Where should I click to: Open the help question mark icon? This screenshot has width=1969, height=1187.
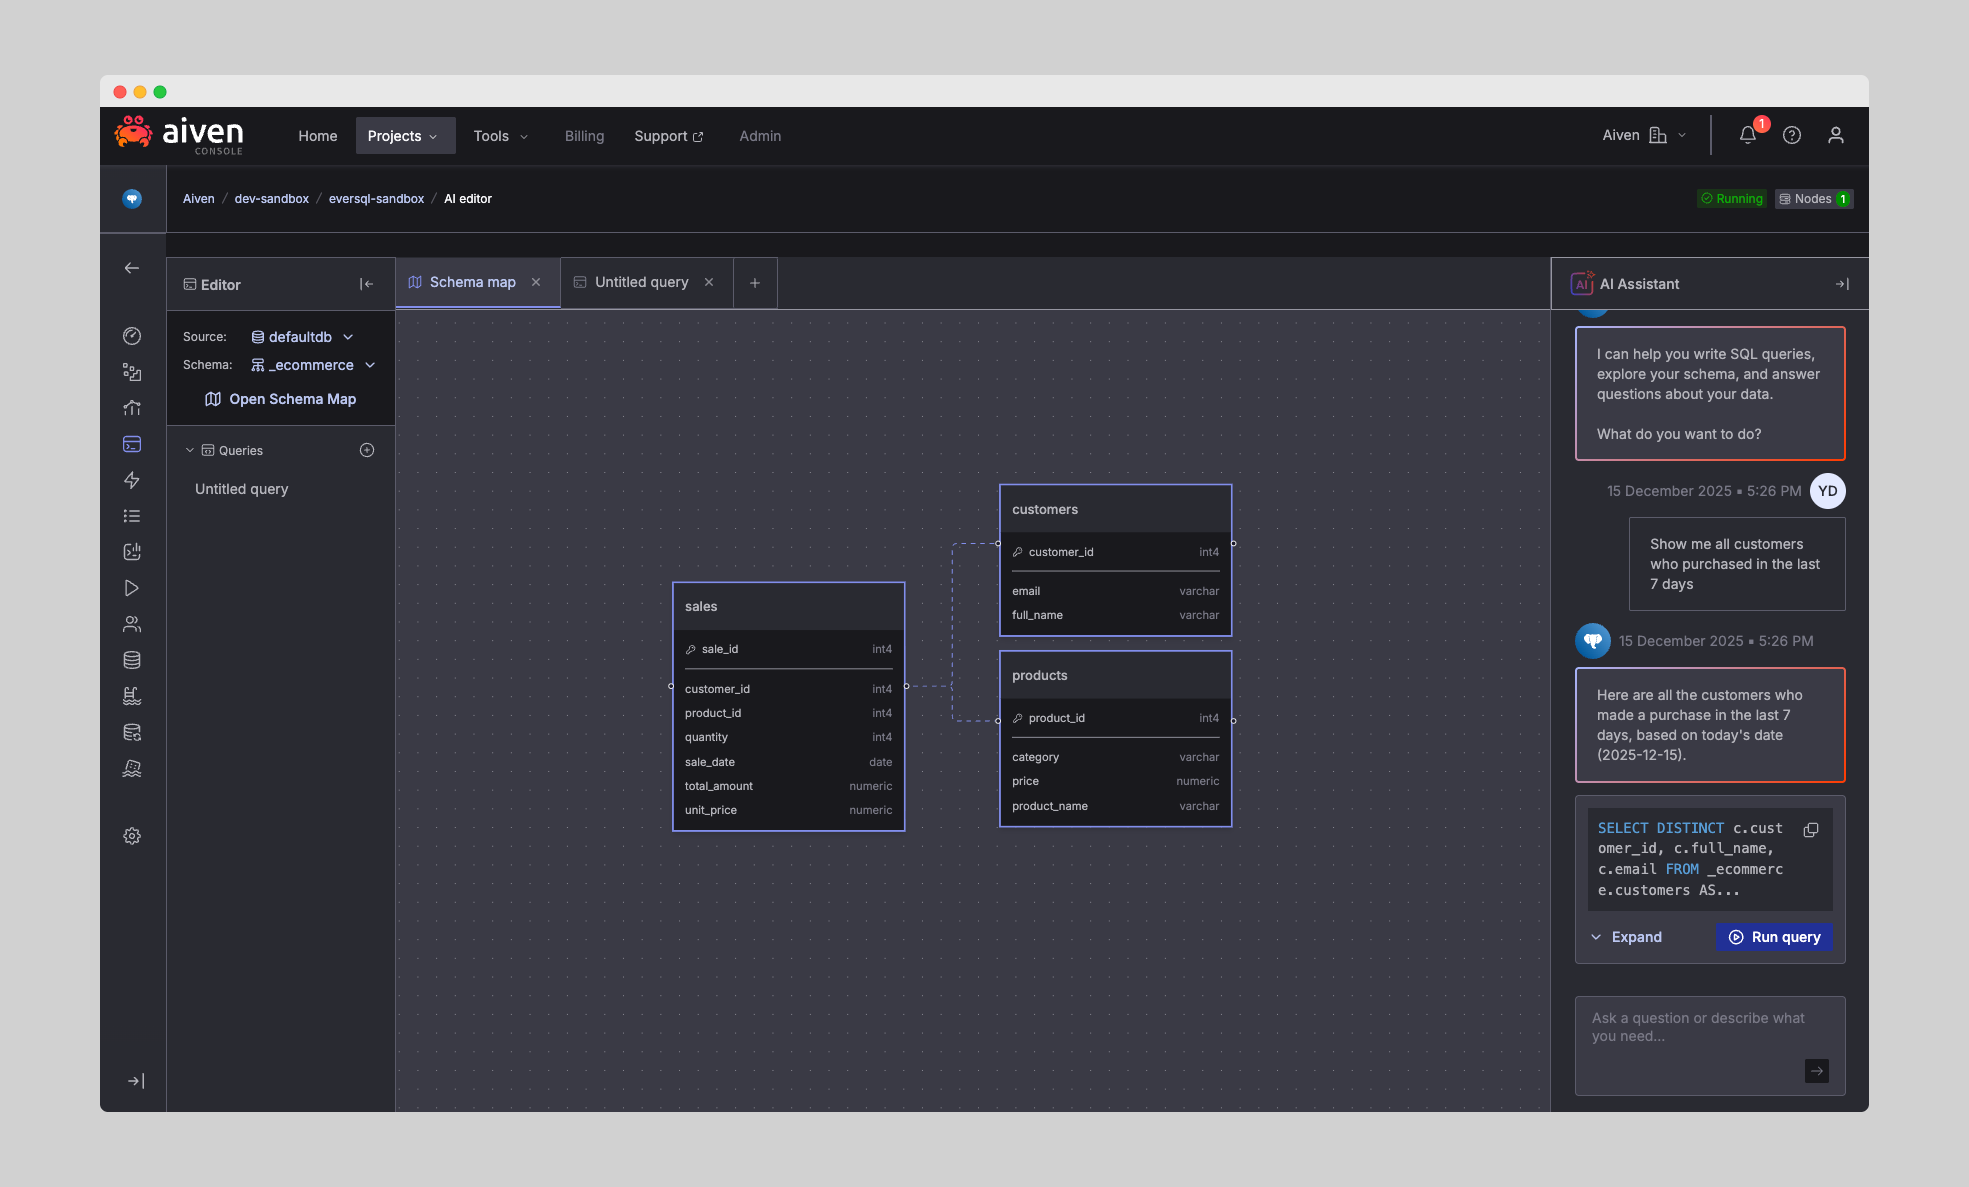click(x=1792, y=135)
